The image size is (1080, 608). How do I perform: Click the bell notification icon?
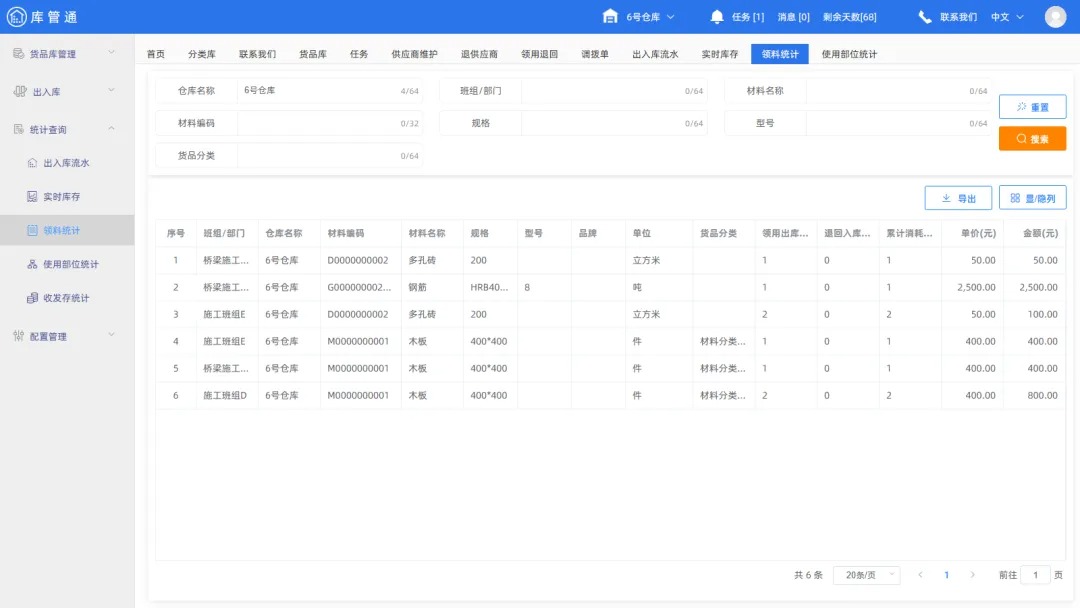coord(715,15)
